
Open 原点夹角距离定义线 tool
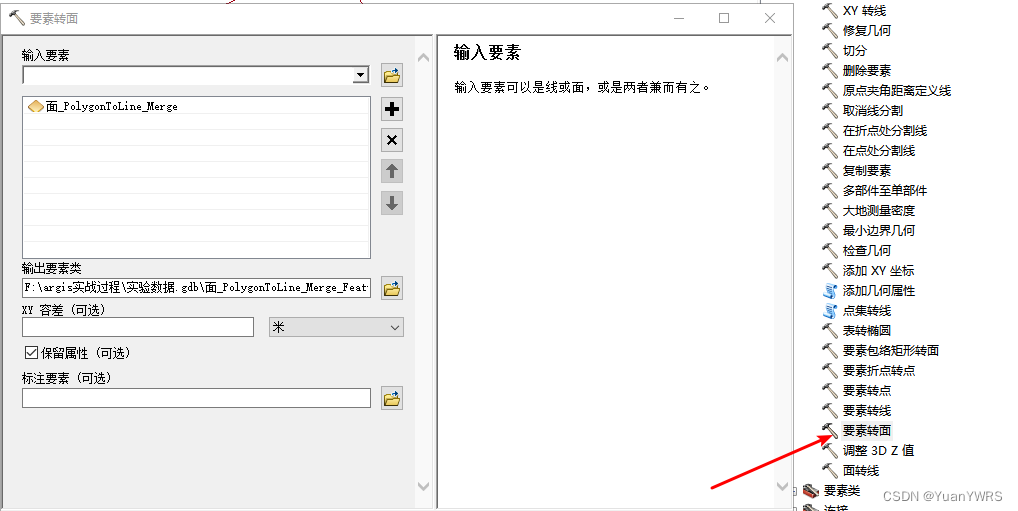pos(897,90)
